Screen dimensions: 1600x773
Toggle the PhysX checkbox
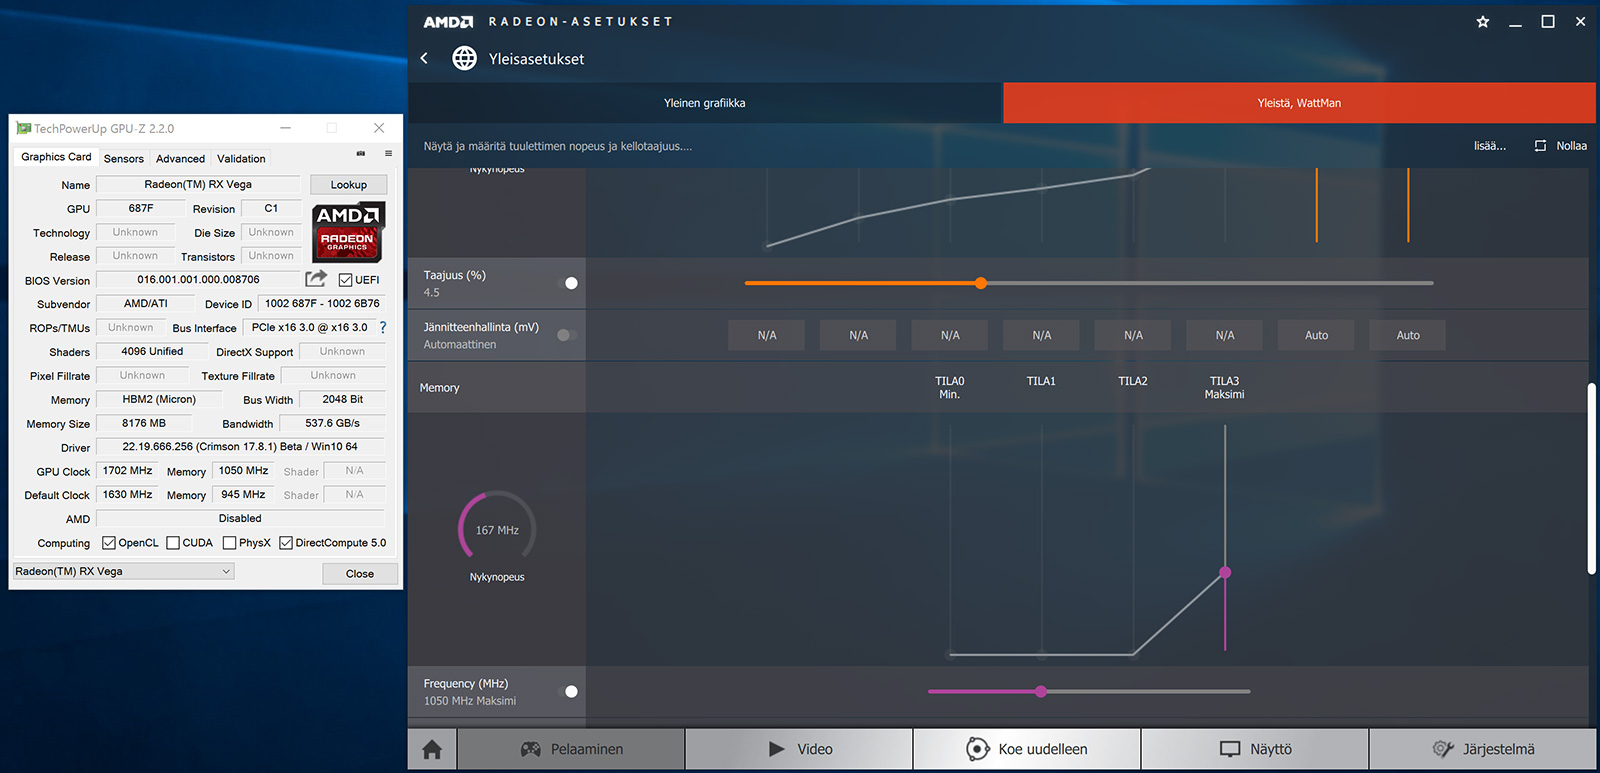pyautogui.click(x=230, y=543)
